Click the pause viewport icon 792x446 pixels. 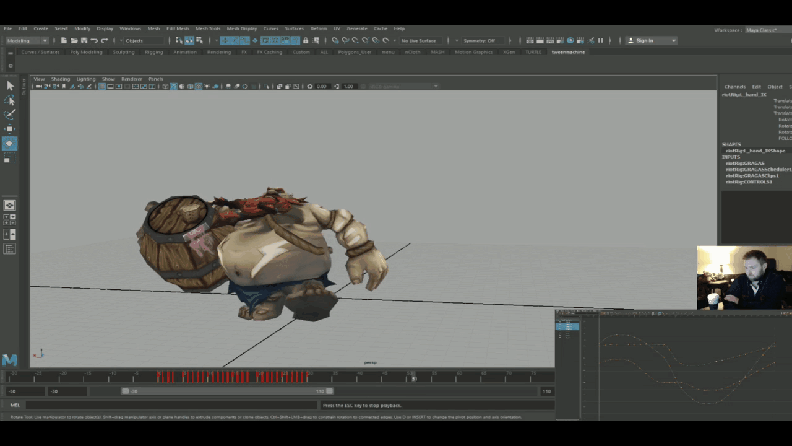[601, 40]
